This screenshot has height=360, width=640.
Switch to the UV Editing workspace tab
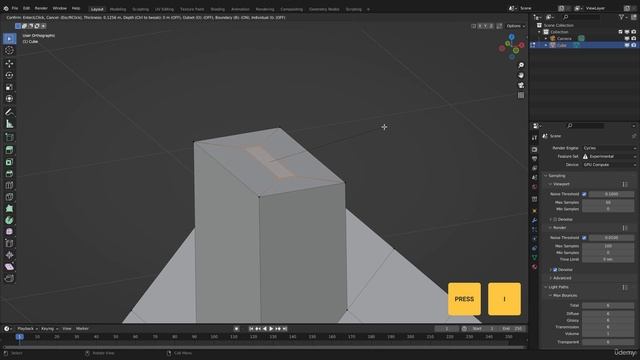coord(164,9)
